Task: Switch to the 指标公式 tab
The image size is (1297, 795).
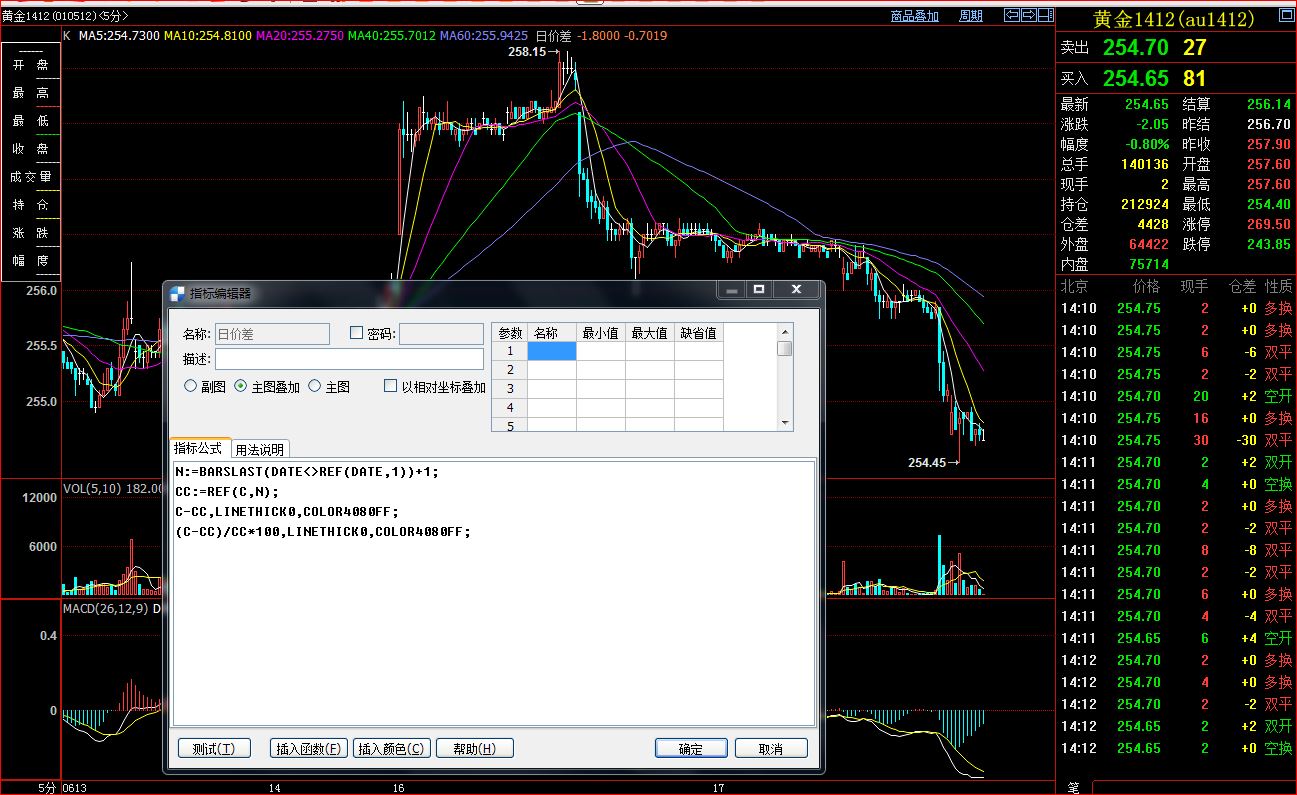Action: tap(199, 448)
